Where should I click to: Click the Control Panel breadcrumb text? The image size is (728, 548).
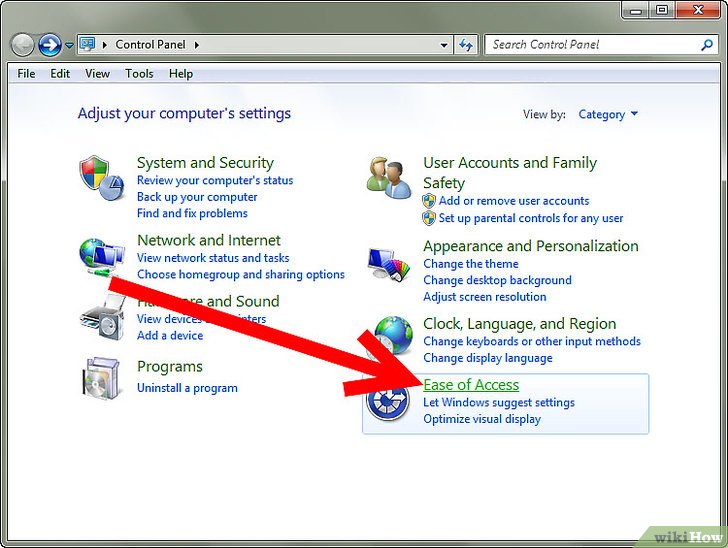[150, 45]
